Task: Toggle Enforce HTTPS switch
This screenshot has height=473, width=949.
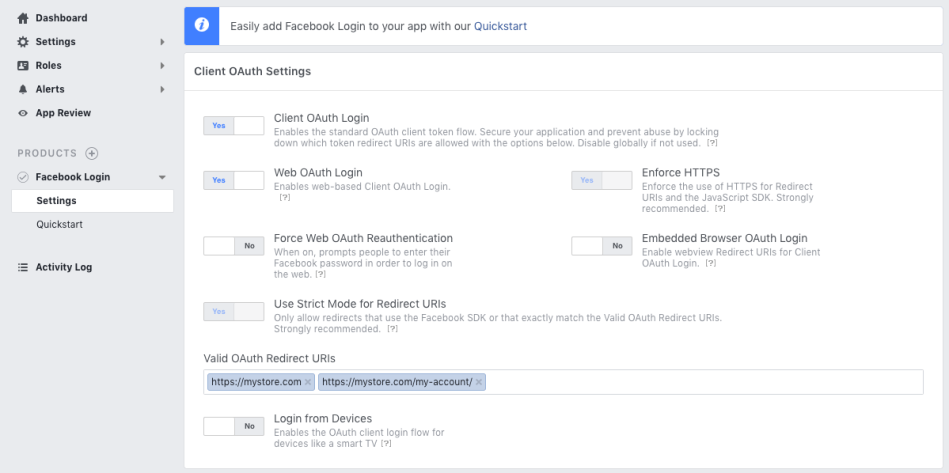Action: tap(602, 180)
